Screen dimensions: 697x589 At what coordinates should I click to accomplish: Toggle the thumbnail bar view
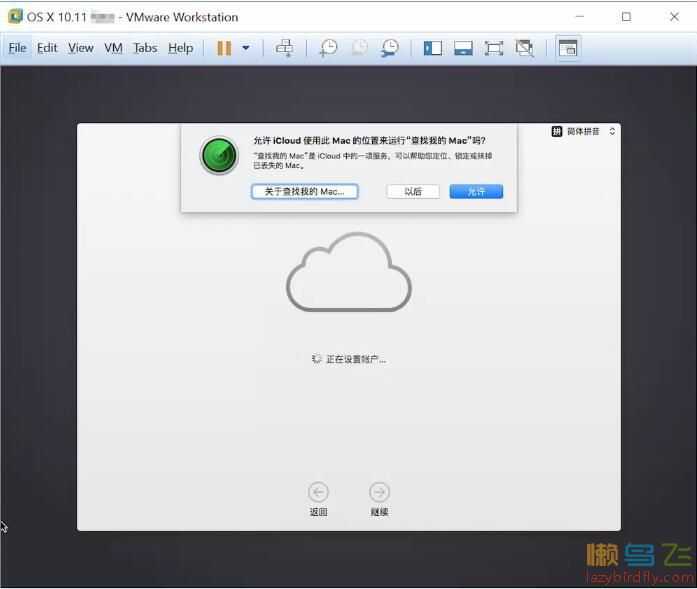click(463, 48)
